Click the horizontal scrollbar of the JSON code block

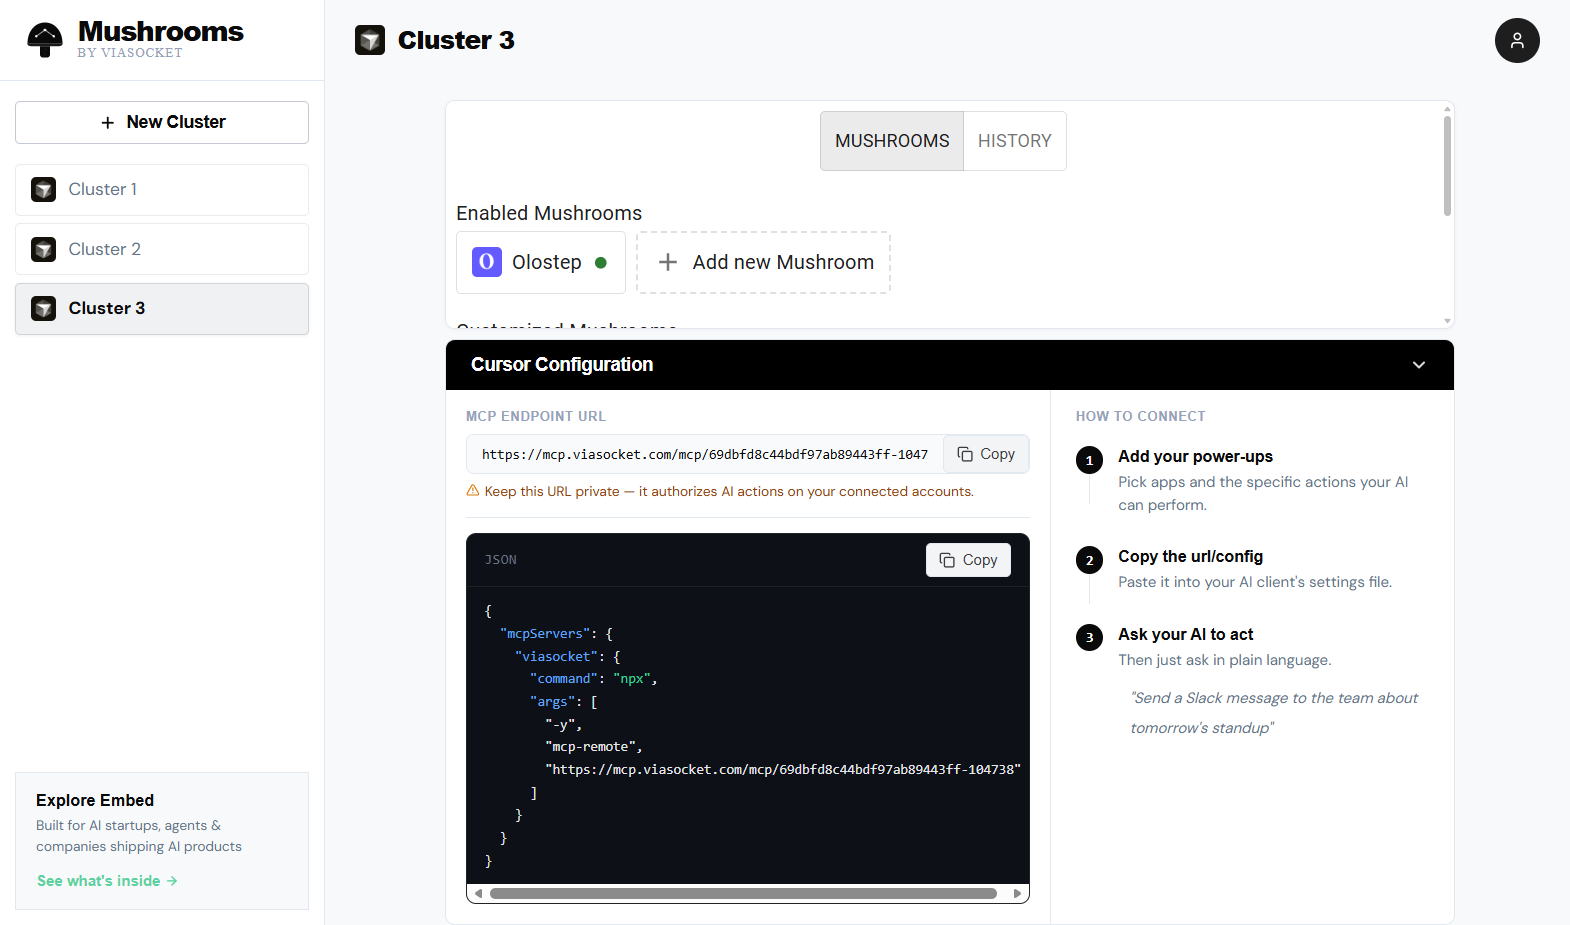[743, 893]
